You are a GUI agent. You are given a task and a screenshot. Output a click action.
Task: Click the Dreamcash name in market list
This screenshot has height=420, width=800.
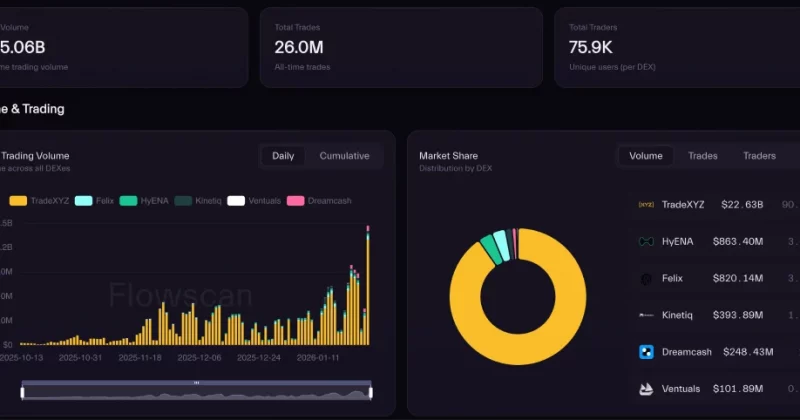tap(686, 352)
